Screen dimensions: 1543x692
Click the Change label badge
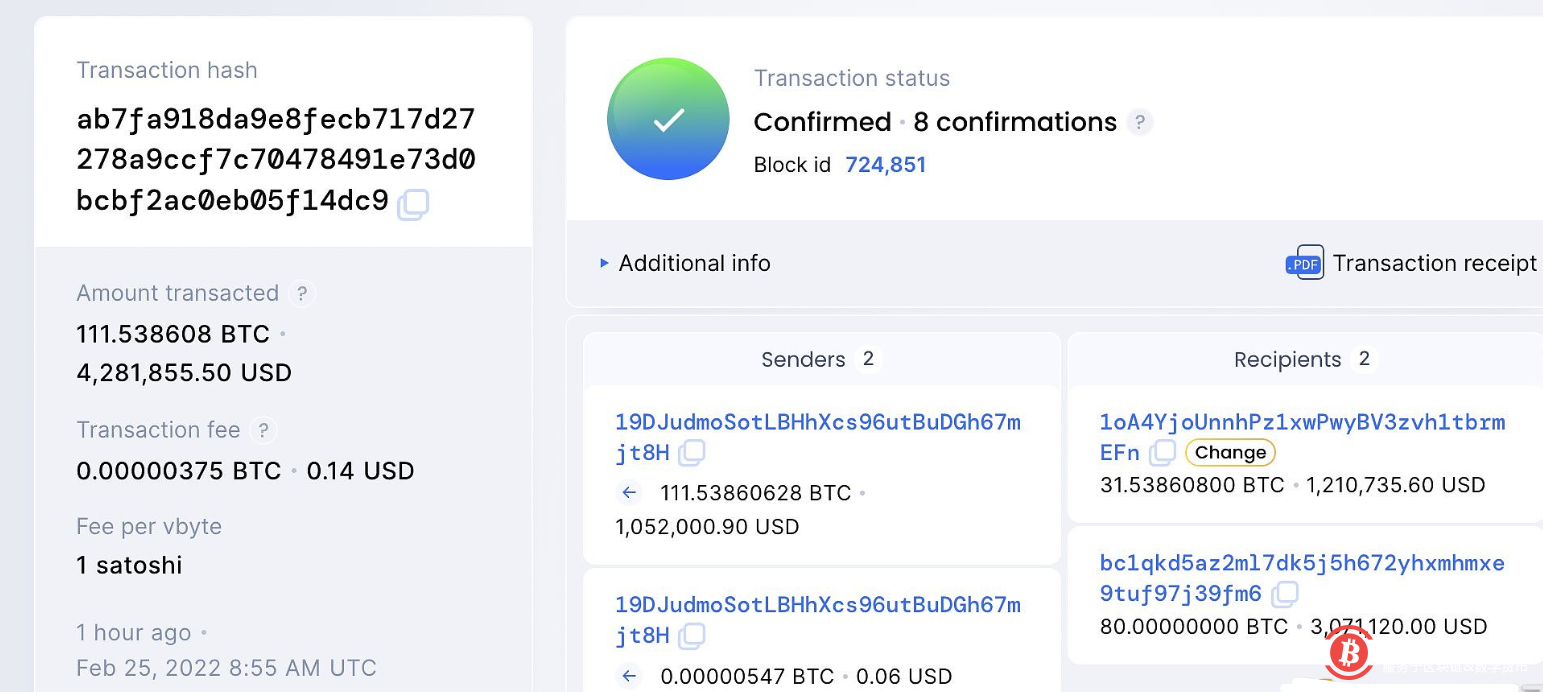[x=1230, y=453]
